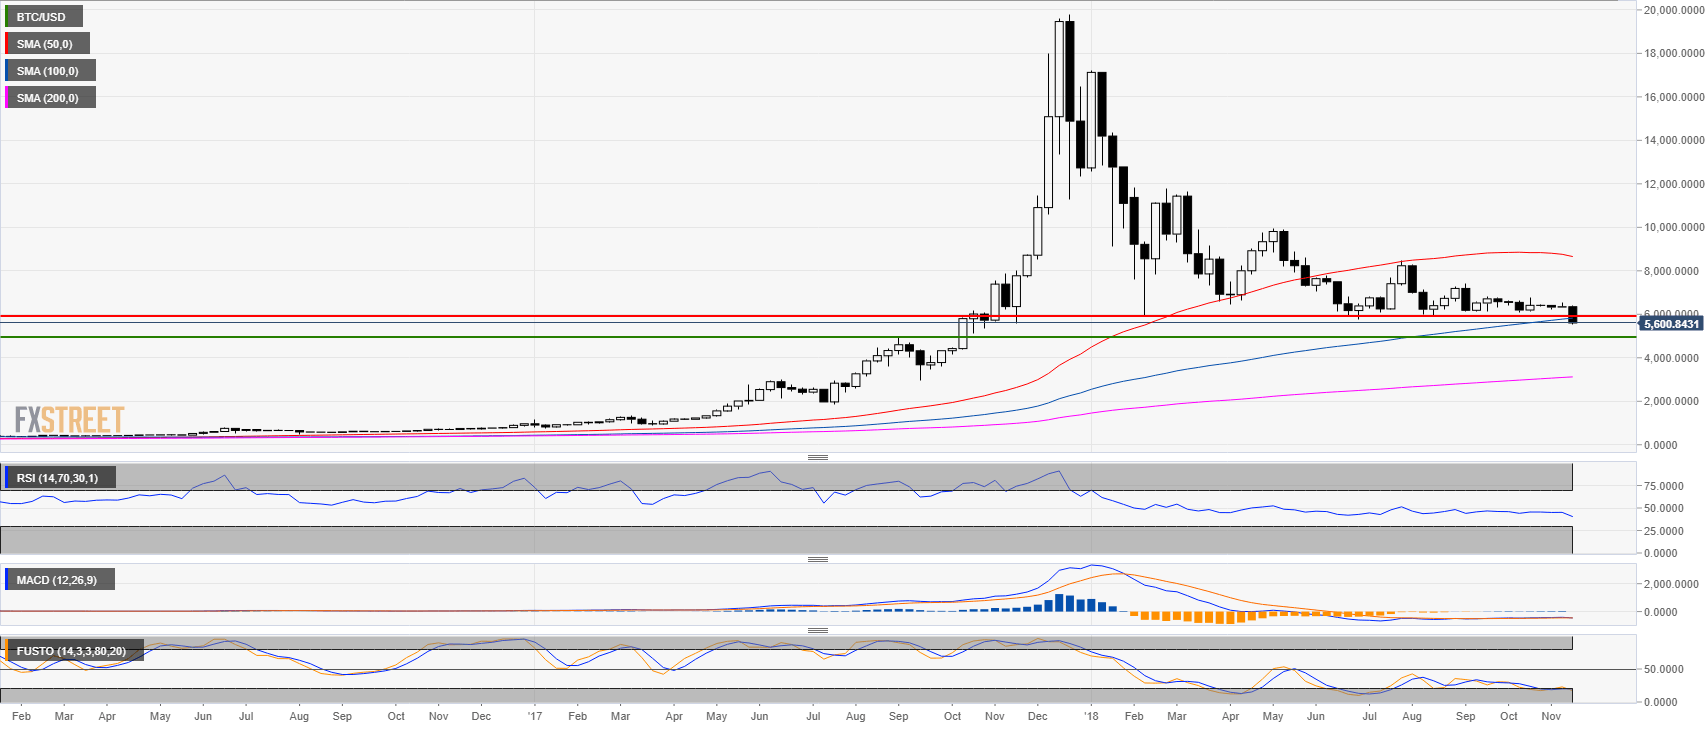Grab the resize handle above the RSI pane
Viewport: 1707px width, 729px height.
coord(817,457)
